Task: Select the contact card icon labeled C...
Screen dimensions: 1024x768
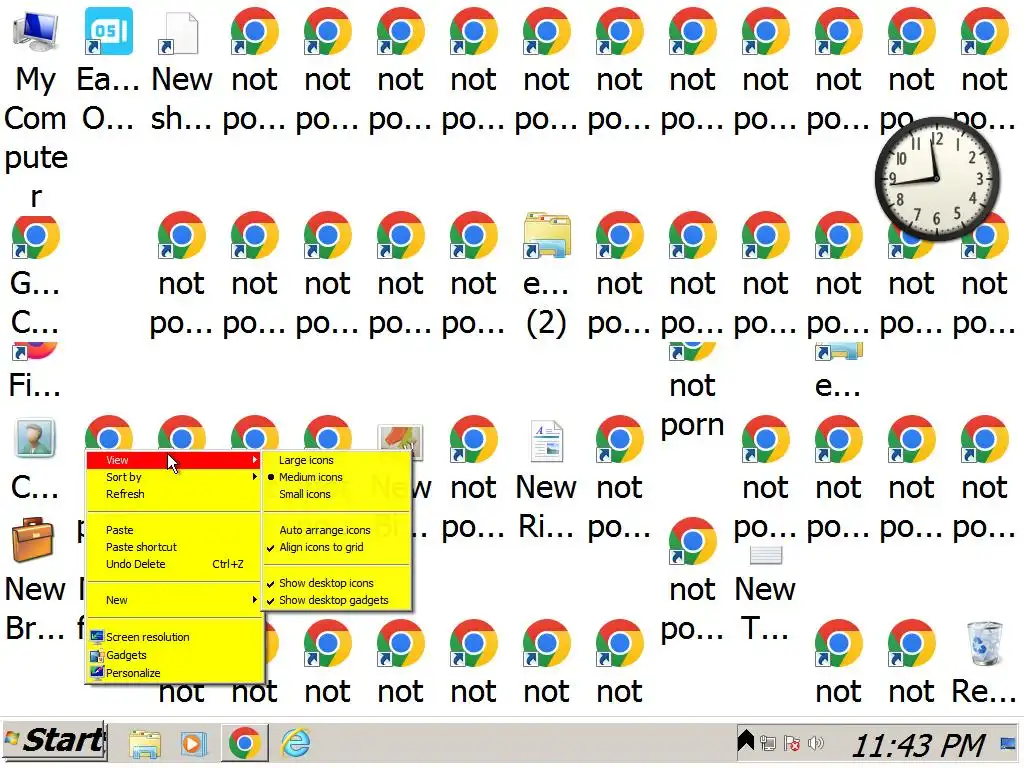Action: pyautogui.click(x=35, y=438)
